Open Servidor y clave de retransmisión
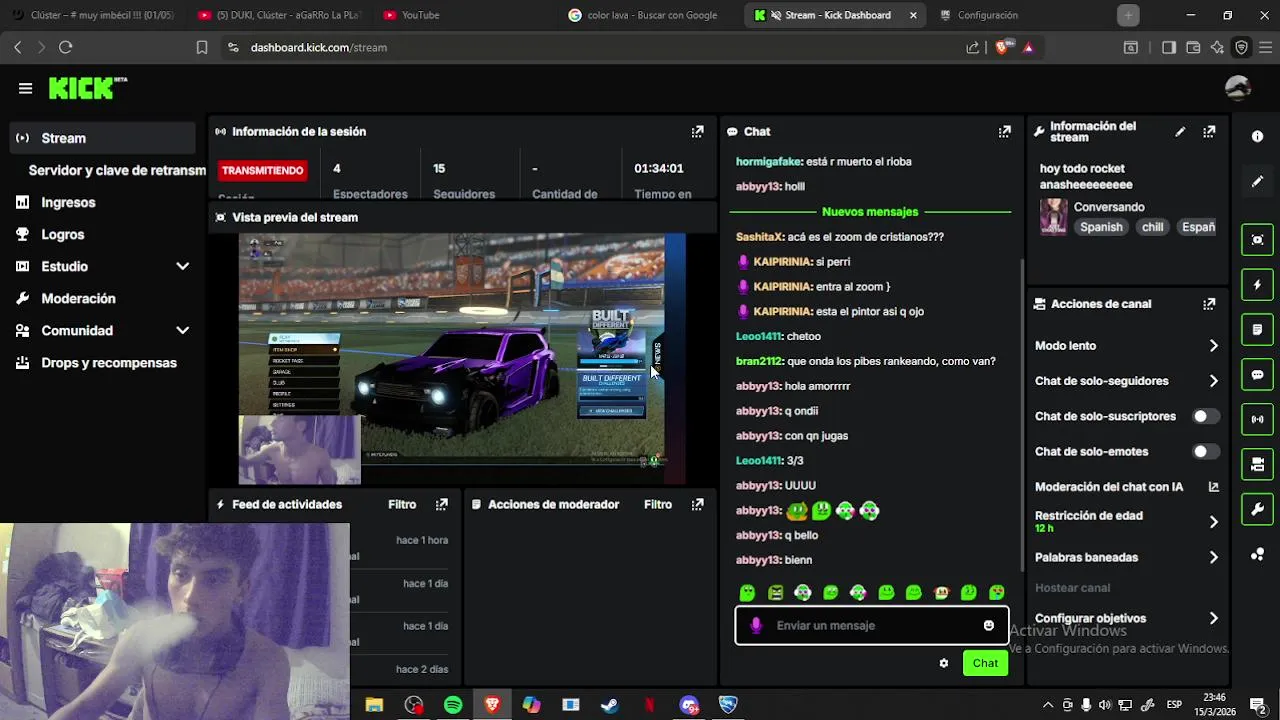The width and height of the screenshot is (1280, 720). tap(117, 170)
